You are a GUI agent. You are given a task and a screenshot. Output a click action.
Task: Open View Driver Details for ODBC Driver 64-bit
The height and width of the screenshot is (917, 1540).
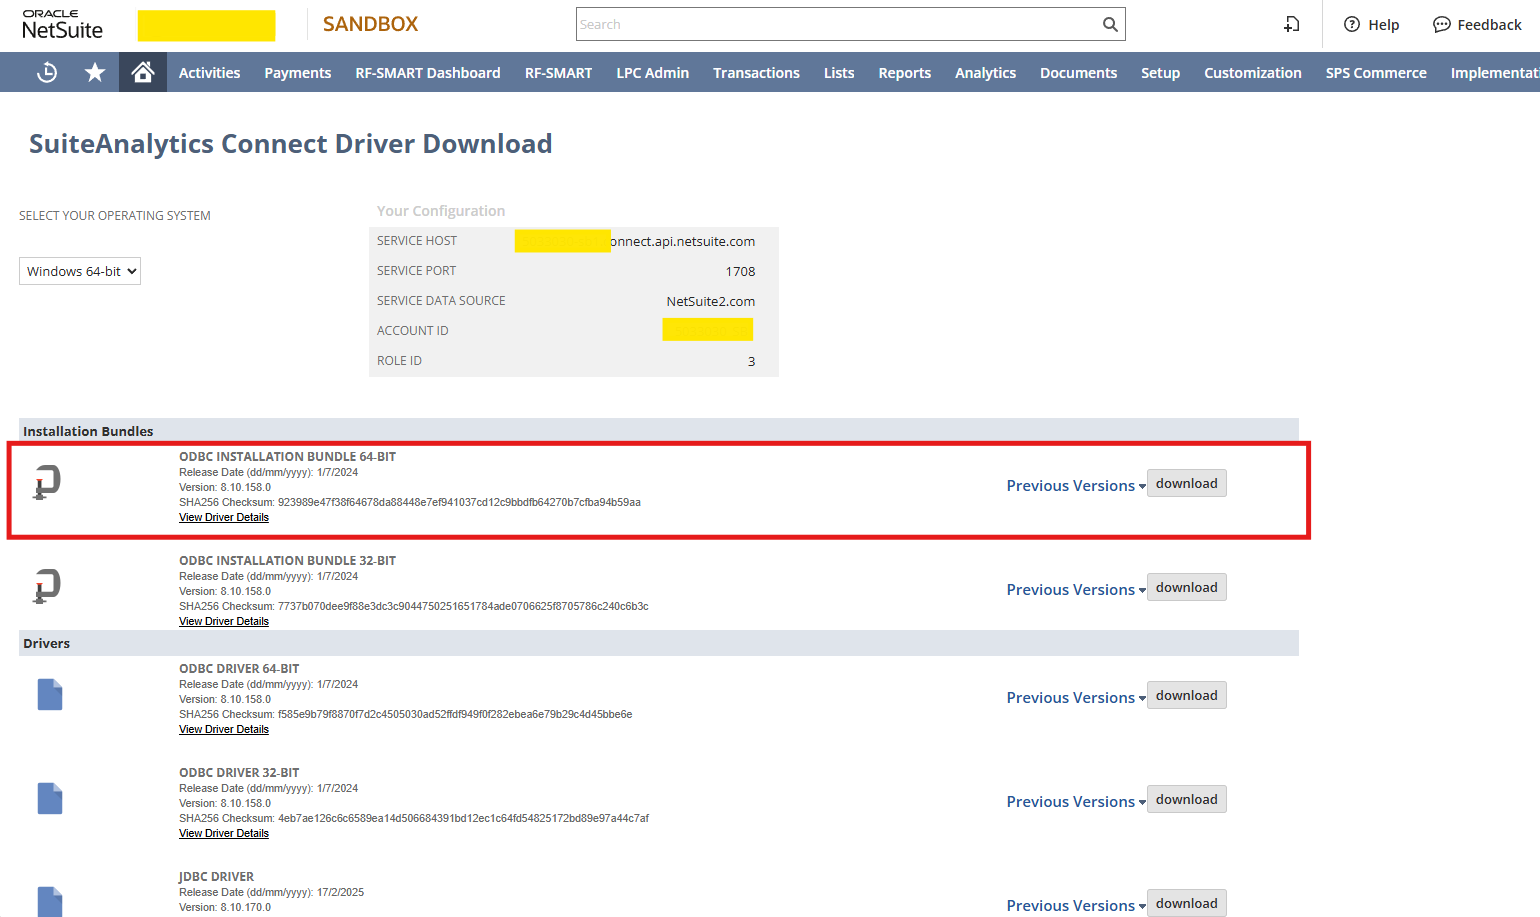224,730
